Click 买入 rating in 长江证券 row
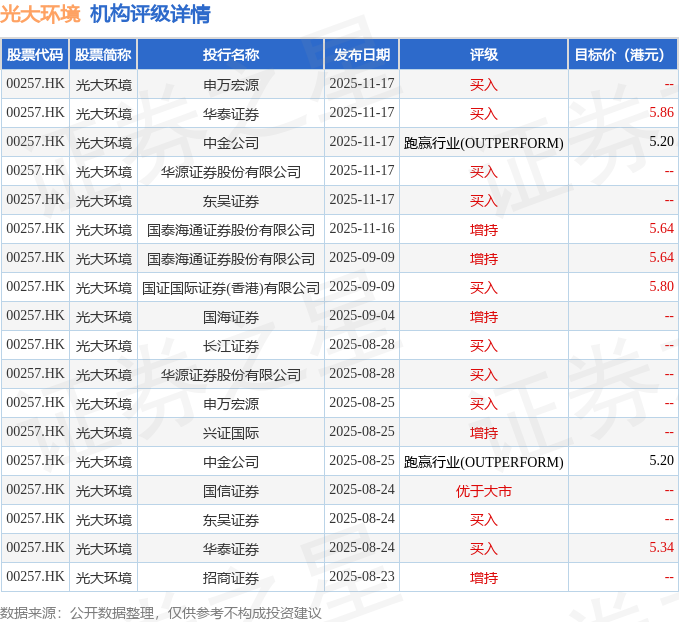The height and width of the screenshot is (622, 679). pyautogui.click(x=484, y=346)
